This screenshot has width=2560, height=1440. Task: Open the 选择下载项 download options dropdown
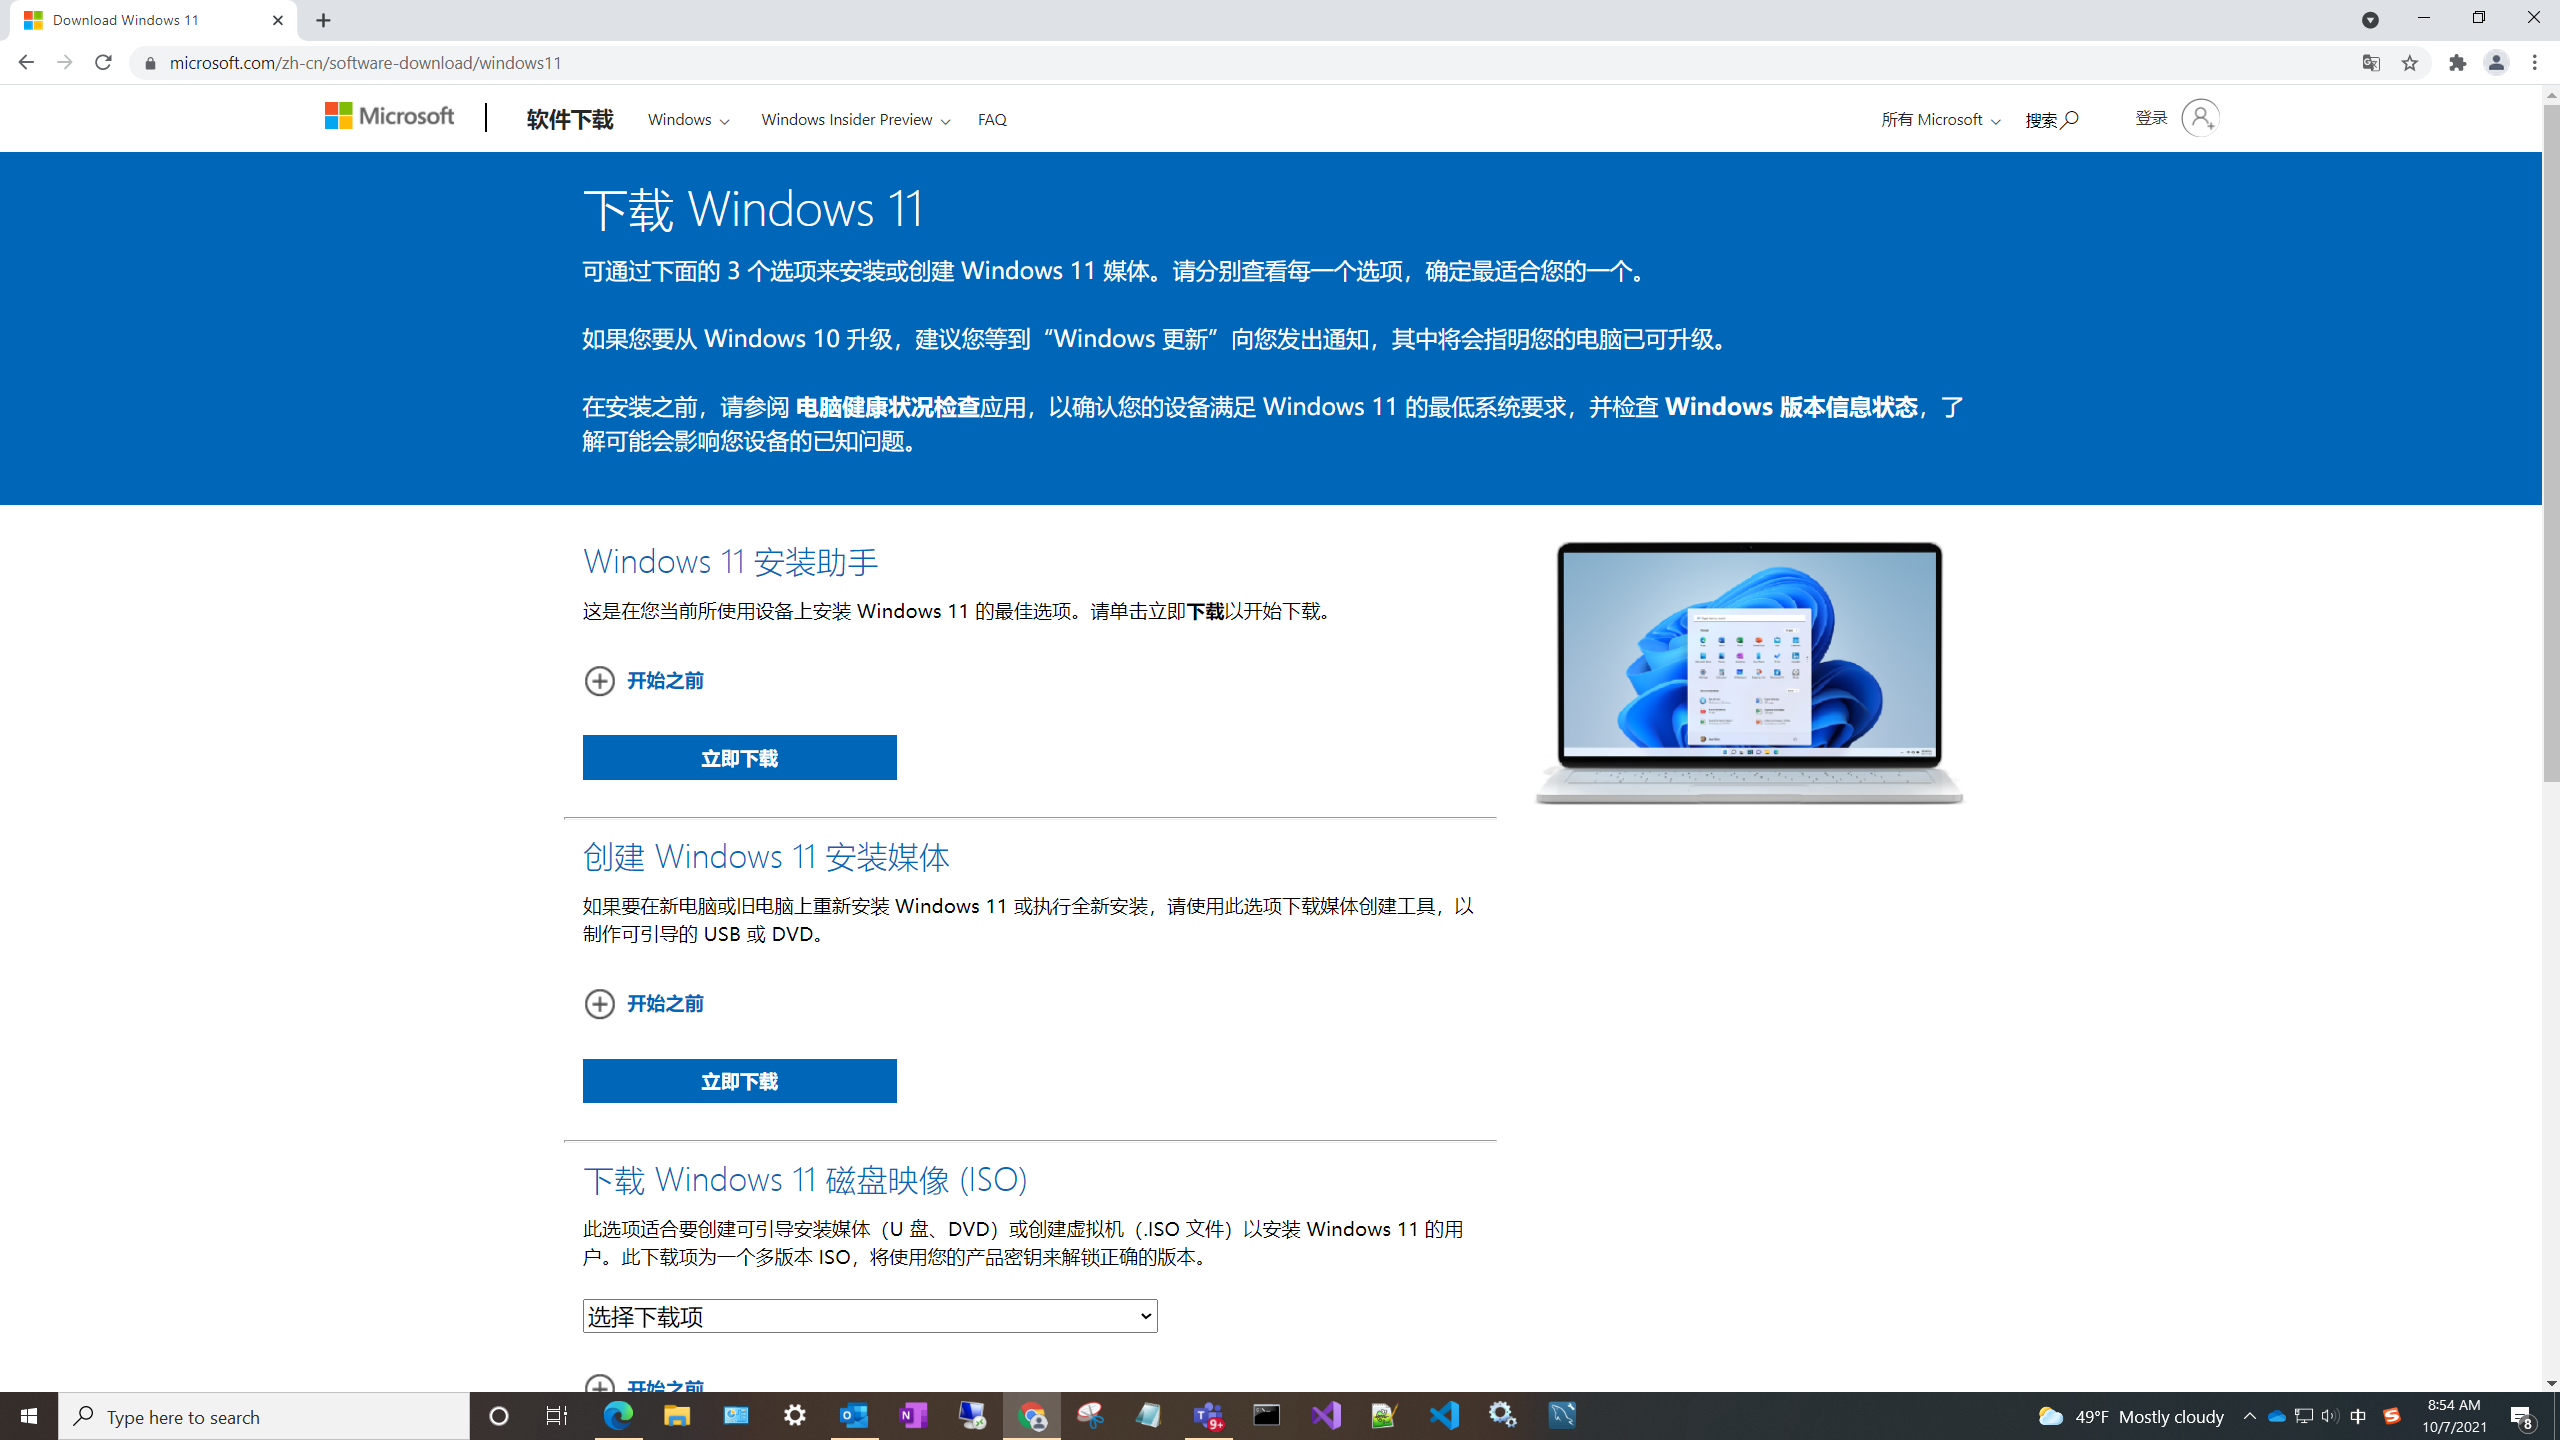coord(870,1315)
